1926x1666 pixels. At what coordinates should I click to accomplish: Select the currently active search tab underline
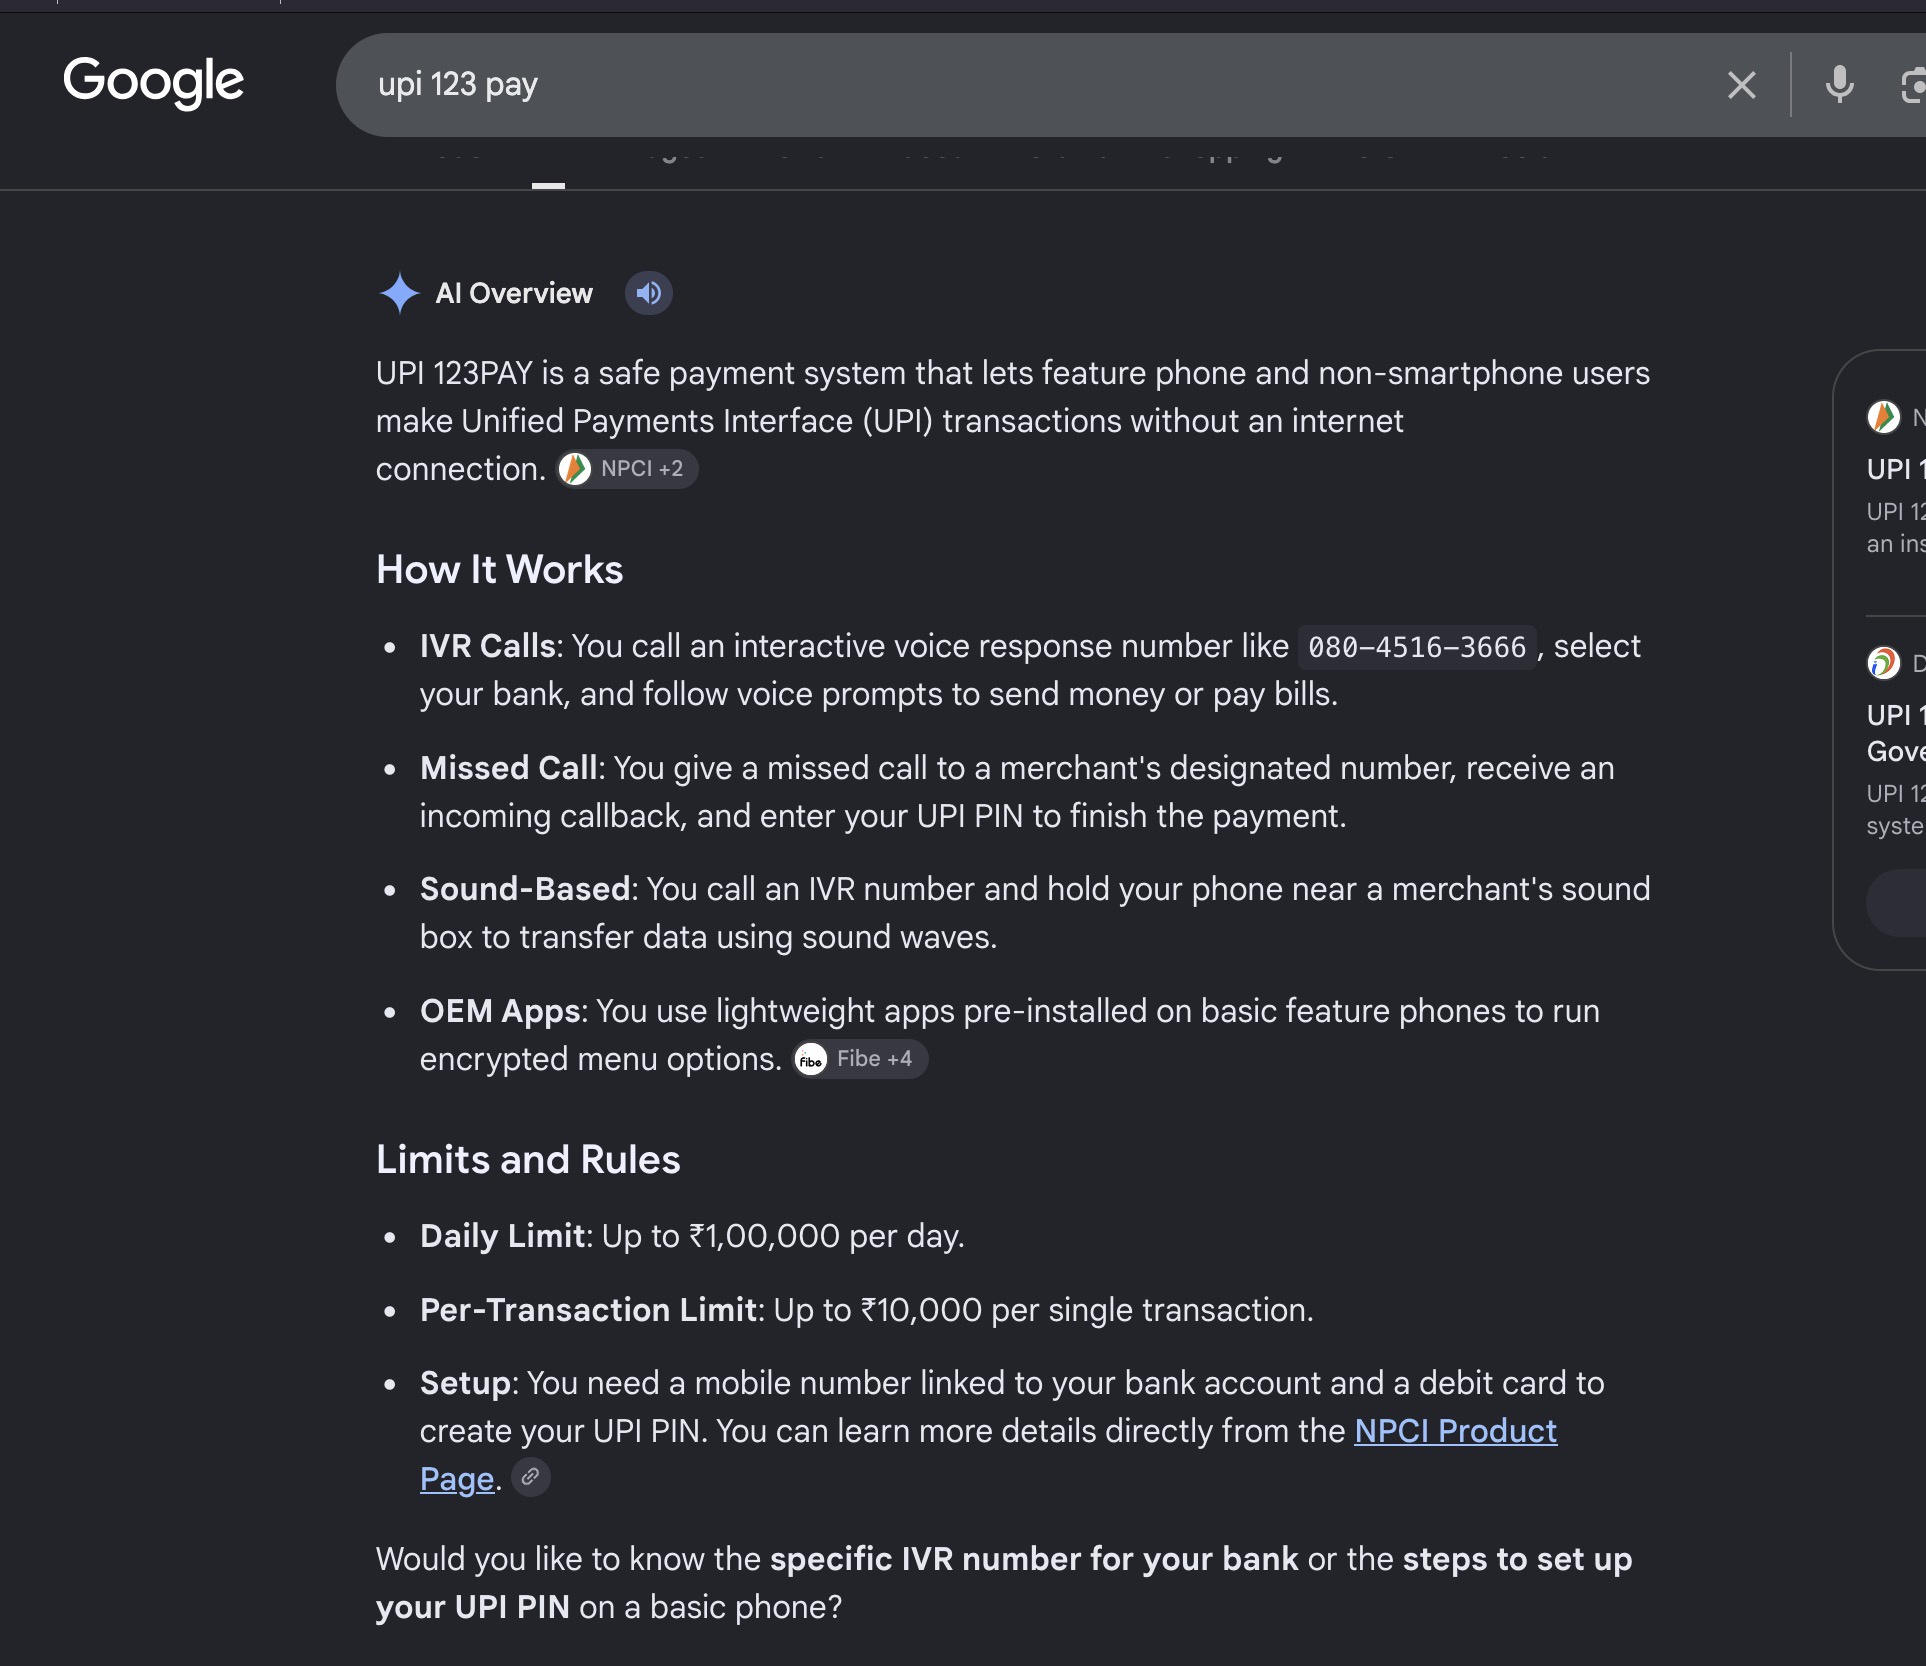point(548,185)
